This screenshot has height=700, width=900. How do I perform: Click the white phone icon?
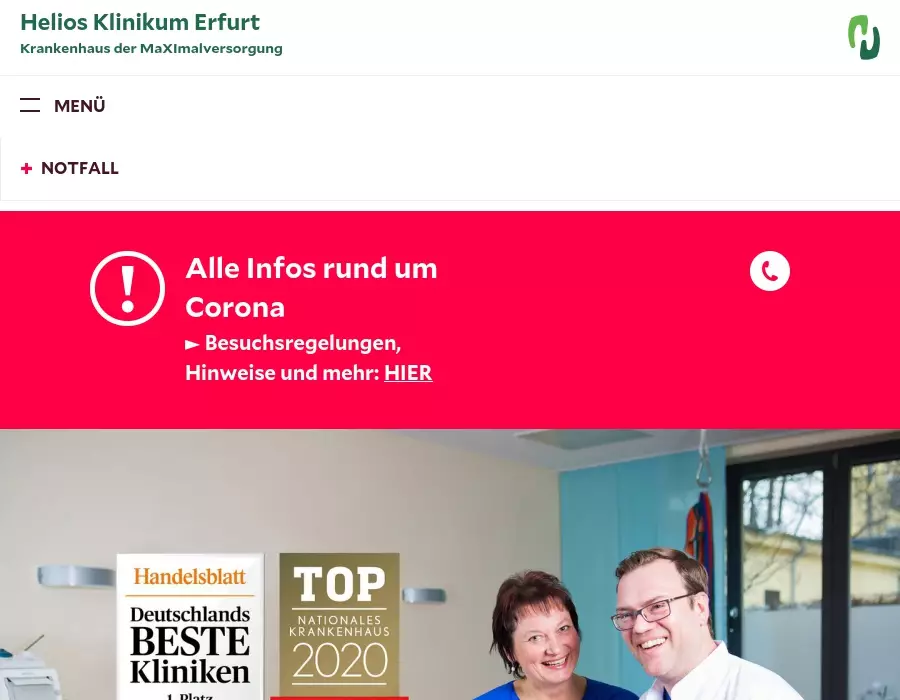click(x=770, y=271)
